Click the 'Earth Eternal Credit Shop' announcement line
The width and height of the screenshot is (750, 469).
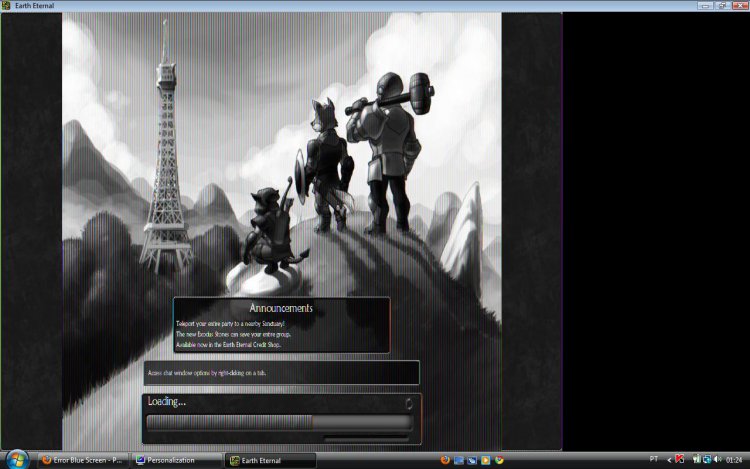(228, 345)
